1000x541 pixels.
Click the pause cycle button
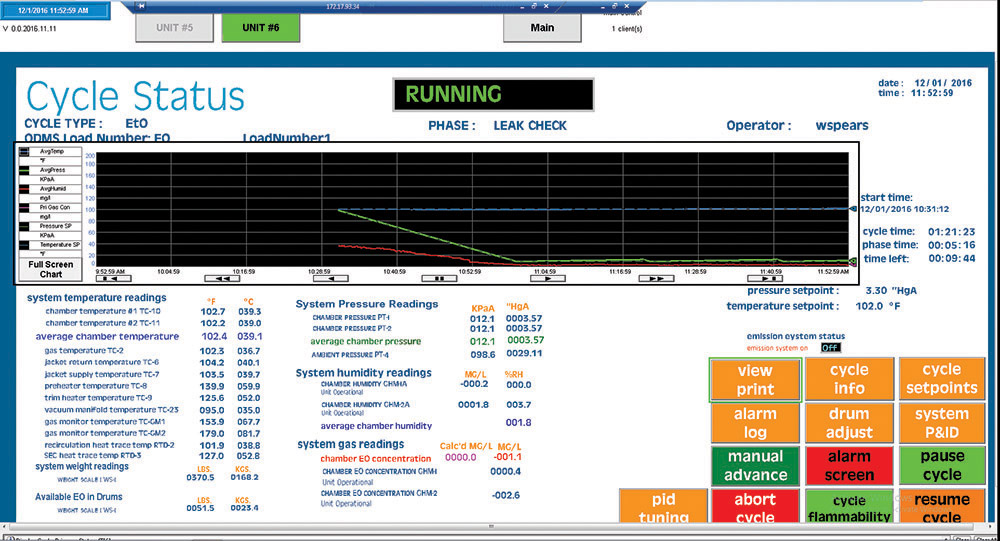tap(941, 465)
